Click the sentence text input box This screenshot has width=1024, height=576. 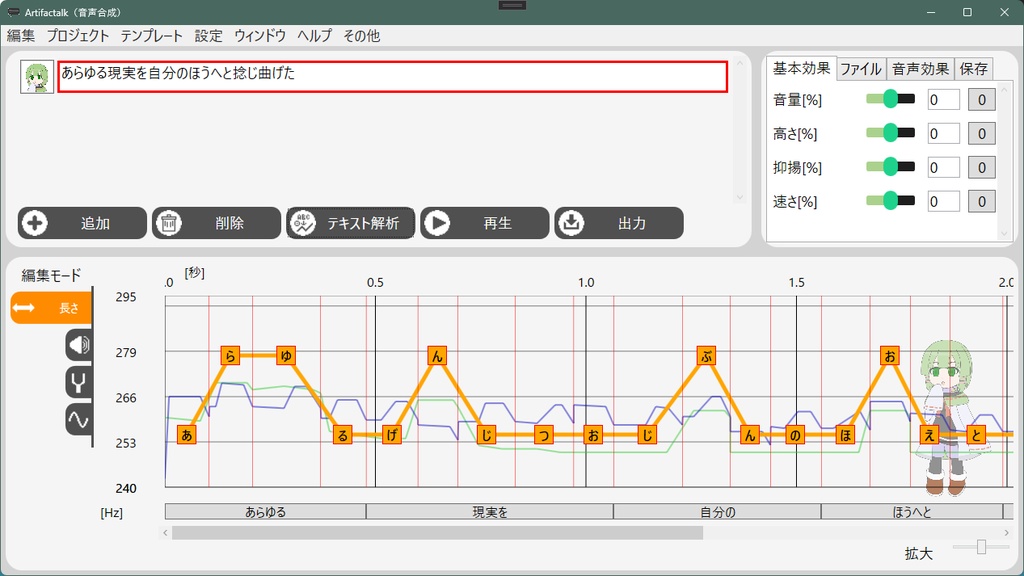[392, 76]
